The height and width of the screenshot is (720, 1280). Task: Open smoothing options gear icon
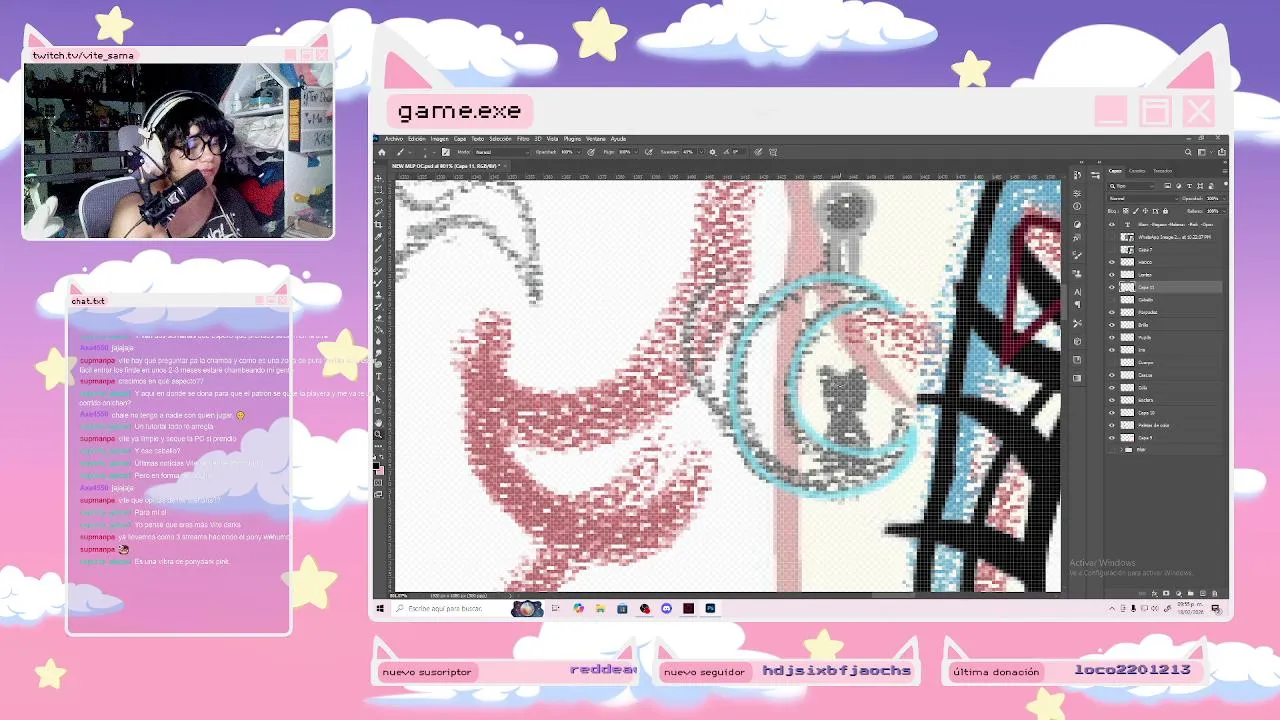[x=713, y=152]
